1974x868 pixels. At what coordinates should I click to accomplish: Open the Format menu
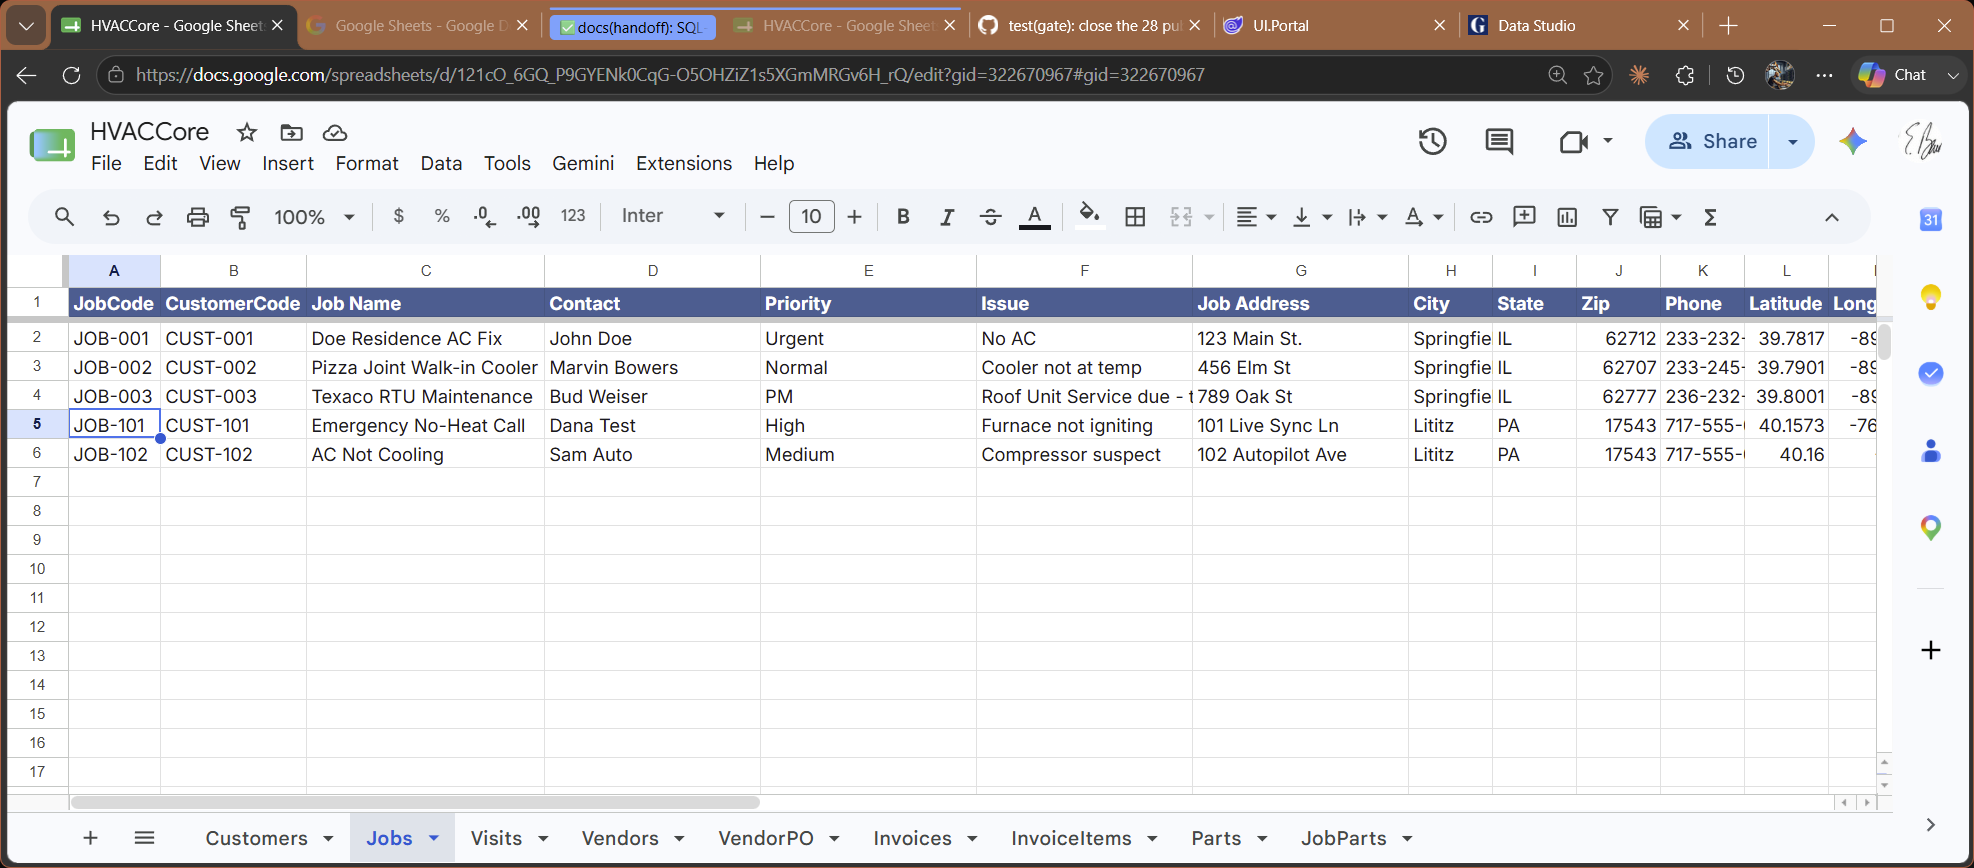click(367, 163)
